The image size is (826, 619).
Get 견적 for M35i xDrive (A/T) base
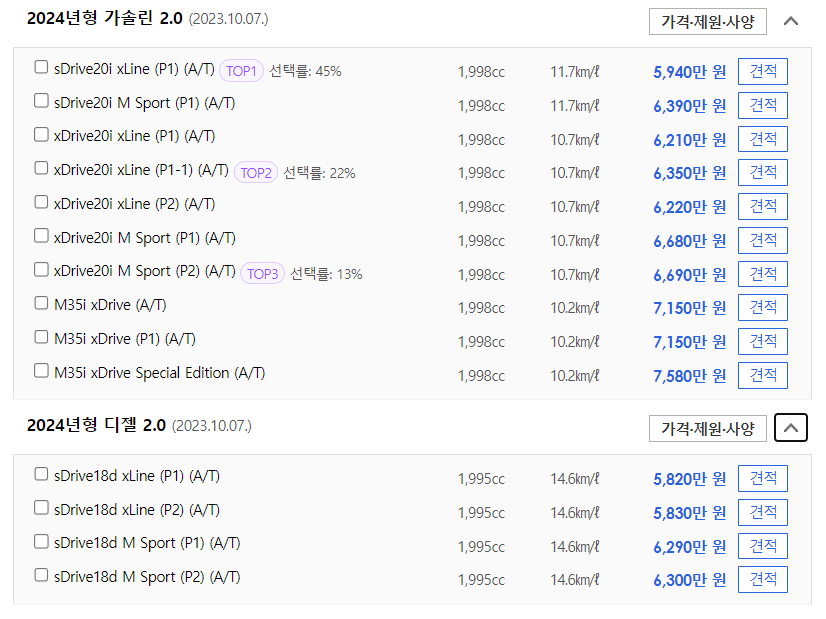[x=763, y=307]
